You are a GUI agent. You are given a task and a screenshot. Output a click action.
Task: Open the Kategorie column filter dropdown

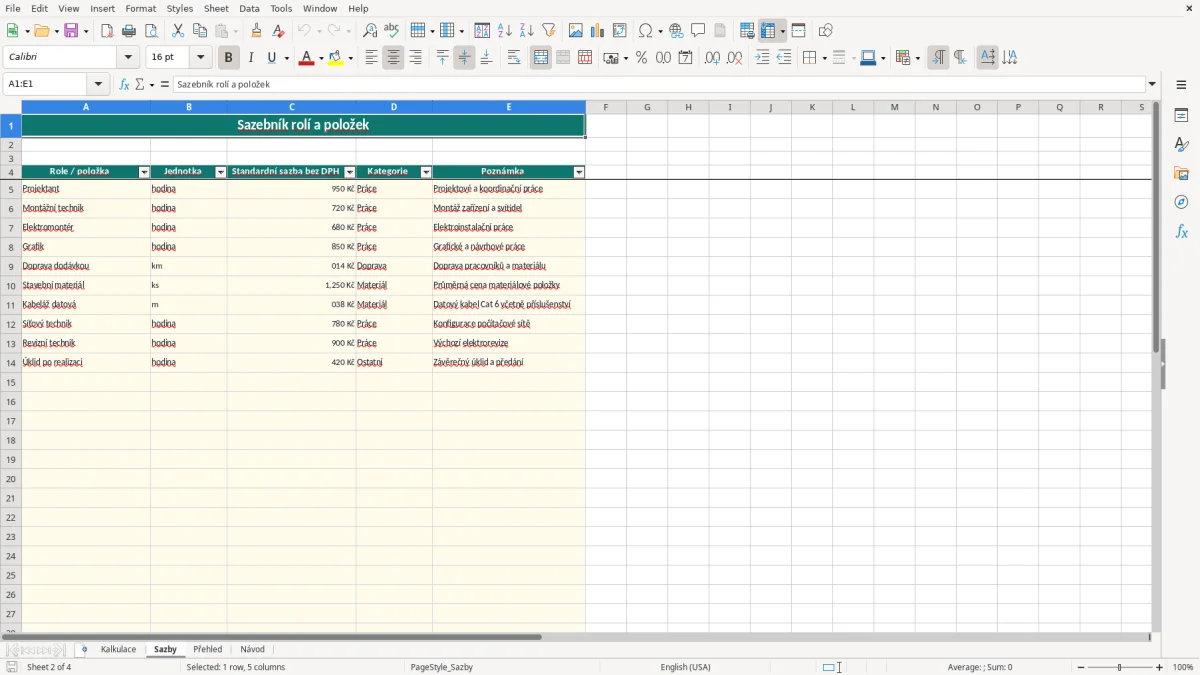[x=426, y=172]
